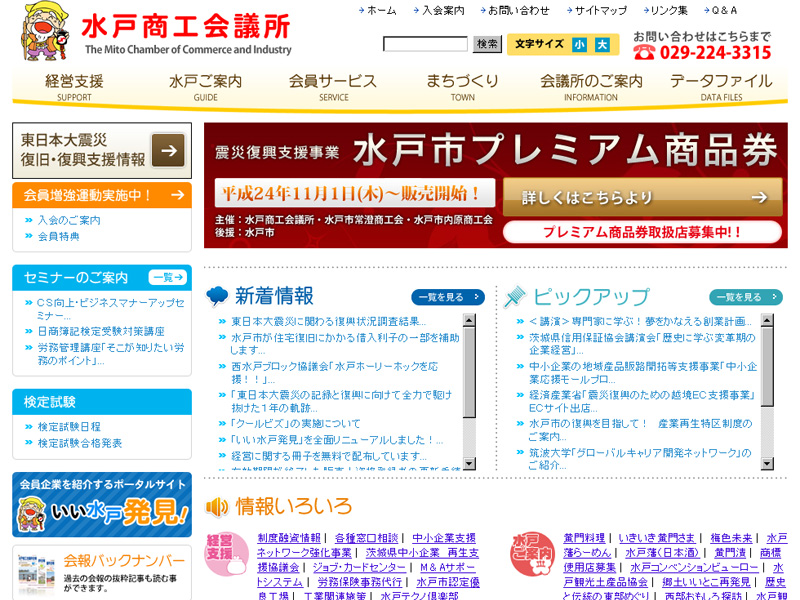Viewport: 800px width, 600px height.
Task: Open 水戸コンベンションビューロー link
Action: (694, 567)
